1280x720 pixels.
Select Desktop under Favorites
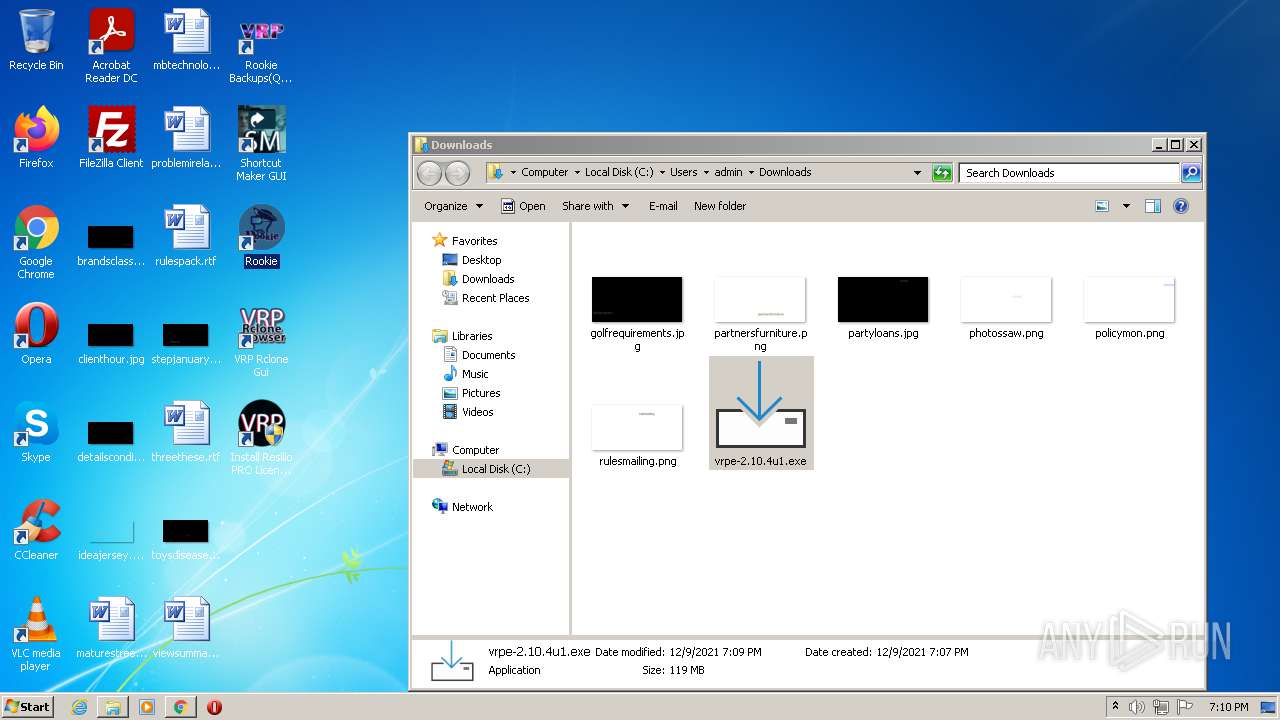472,260
